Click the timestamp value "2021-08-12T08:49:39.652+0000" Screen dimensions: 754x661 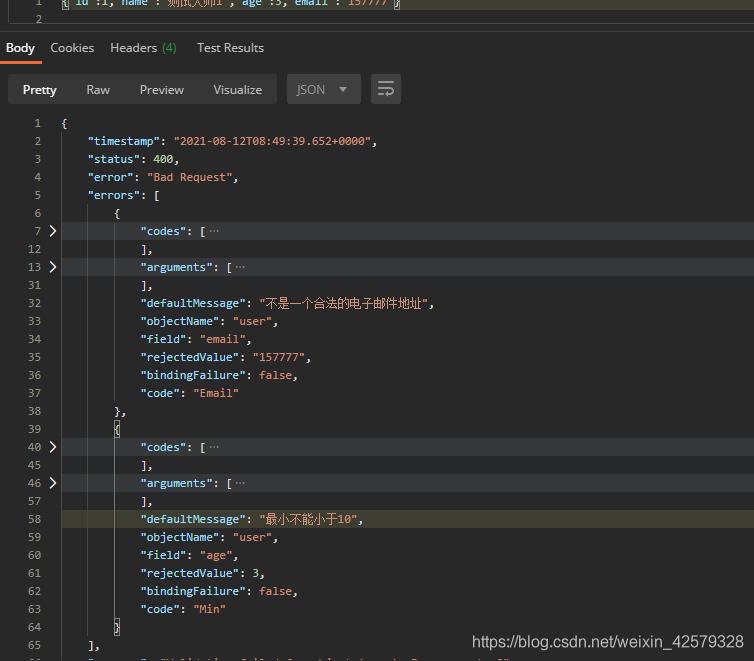[x=272, y=141]
